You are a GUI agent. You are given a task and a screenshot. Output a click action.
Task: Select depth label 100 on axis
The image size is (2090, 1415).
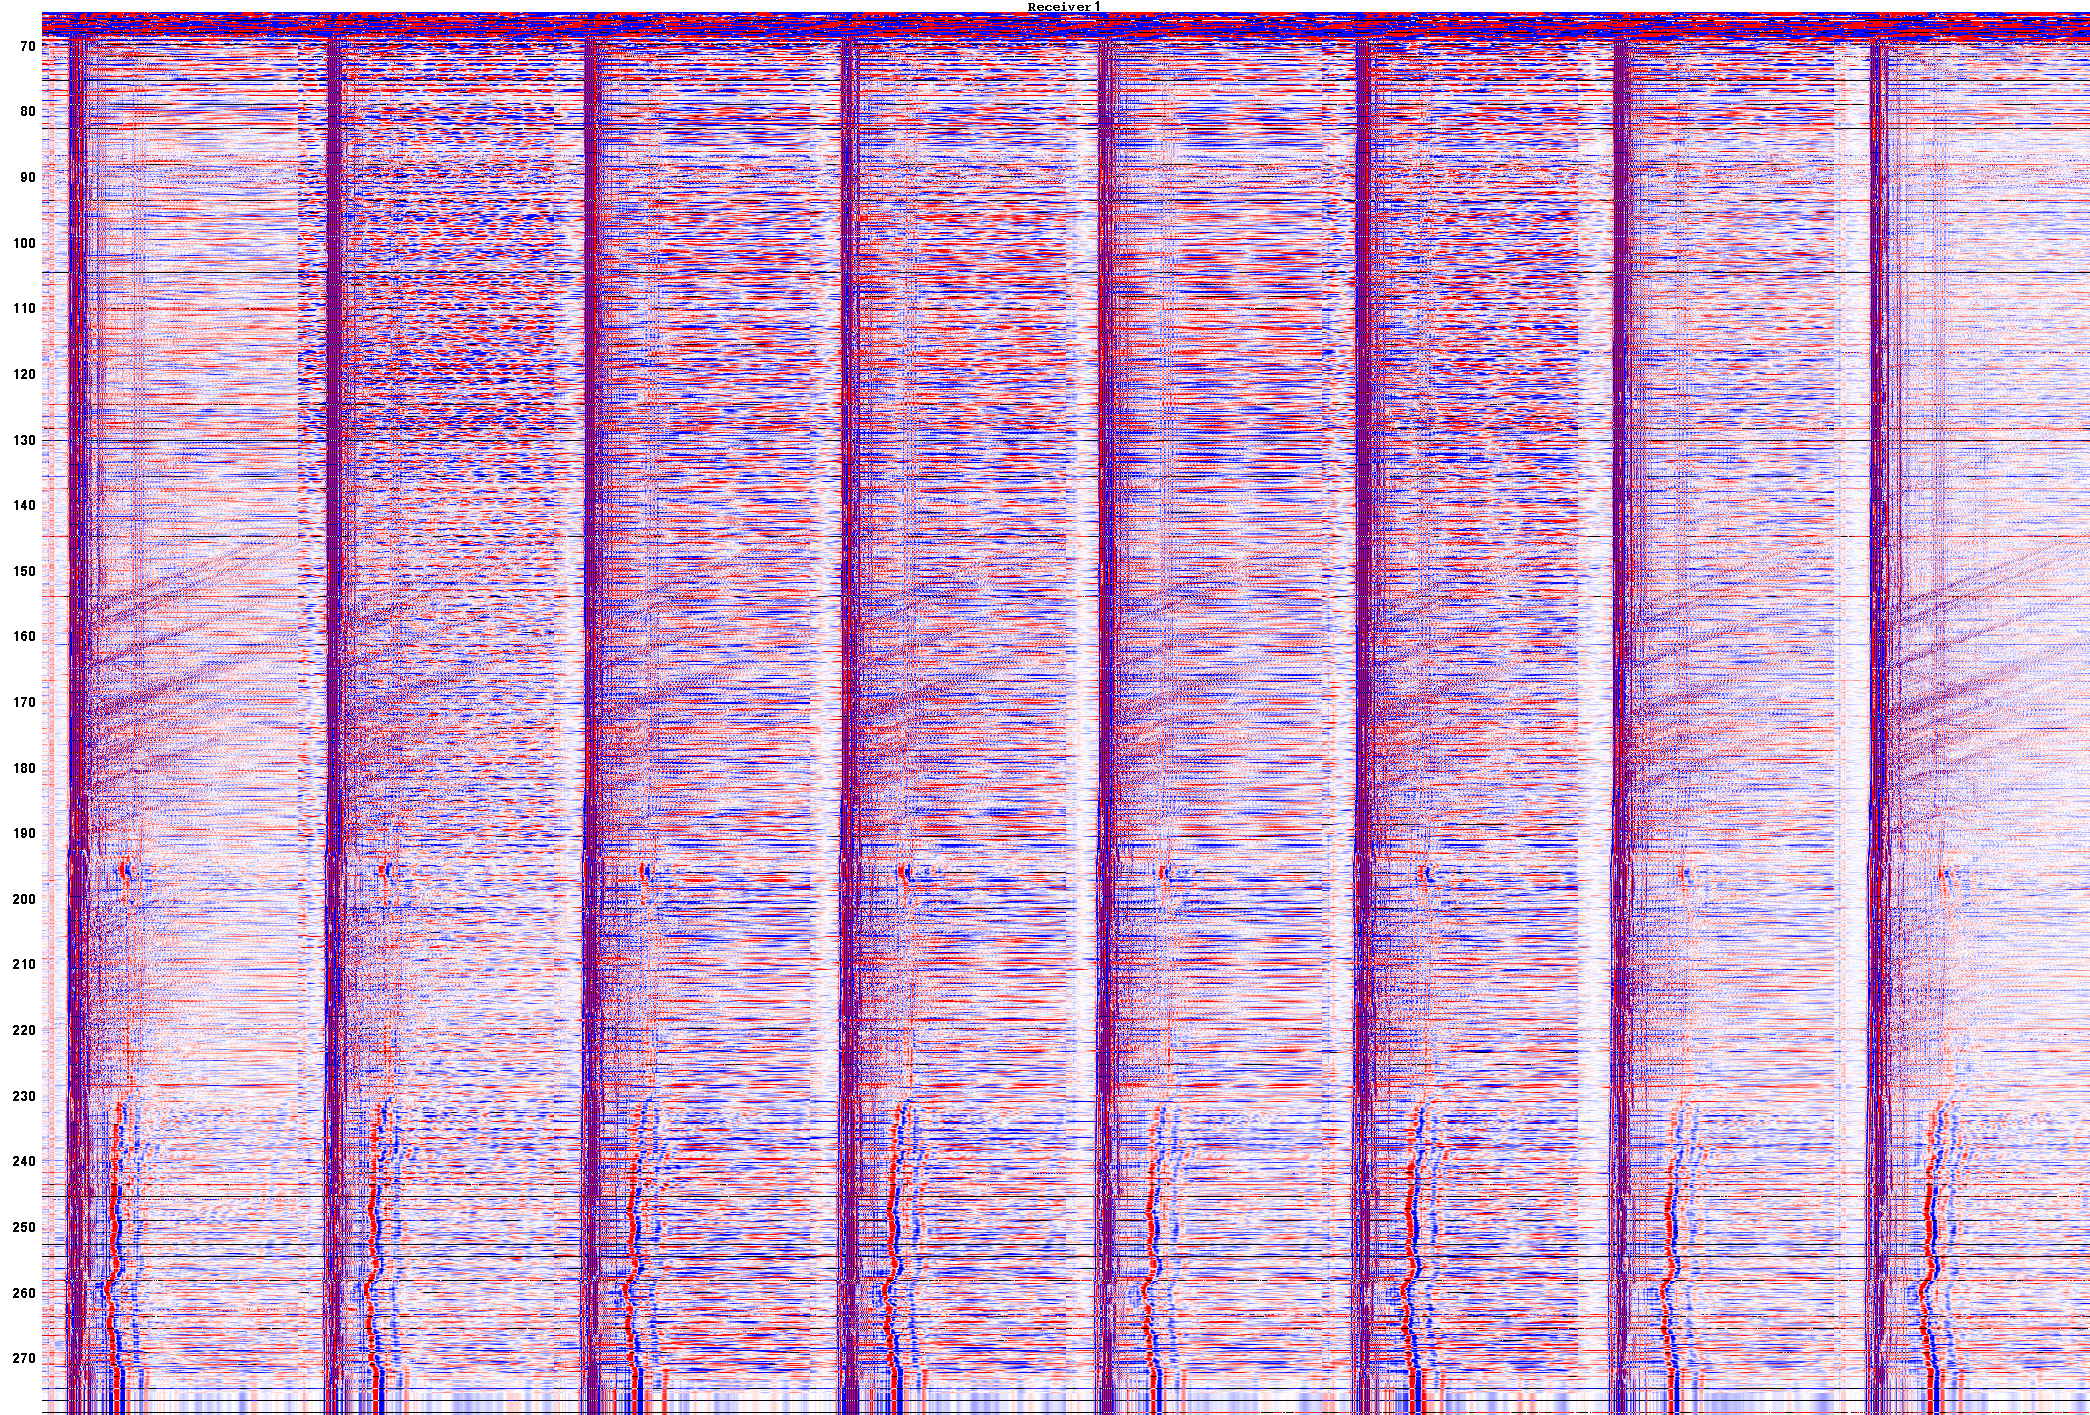[23, 243]
